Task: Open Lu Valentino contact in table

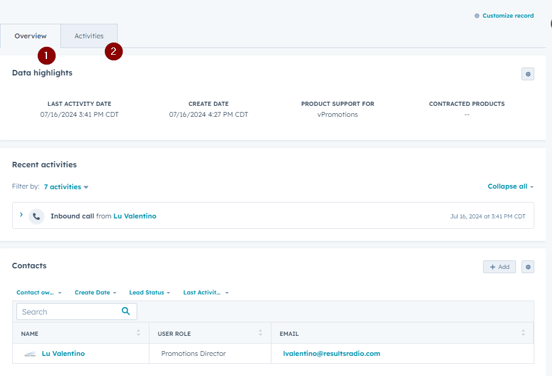Action: tap(63, 353)
